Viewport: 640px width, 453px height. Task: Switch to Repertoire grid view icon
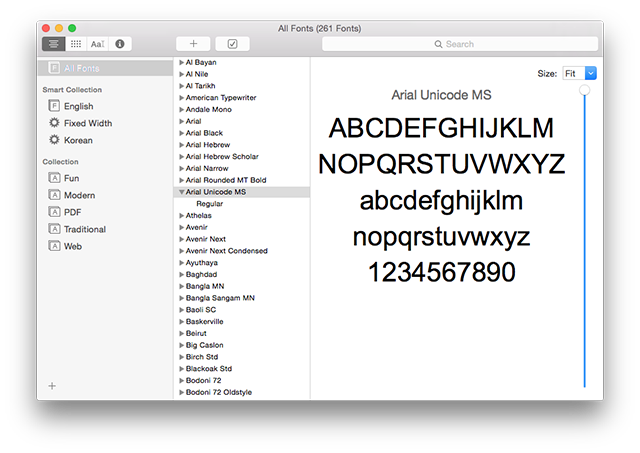pos(76,44)
